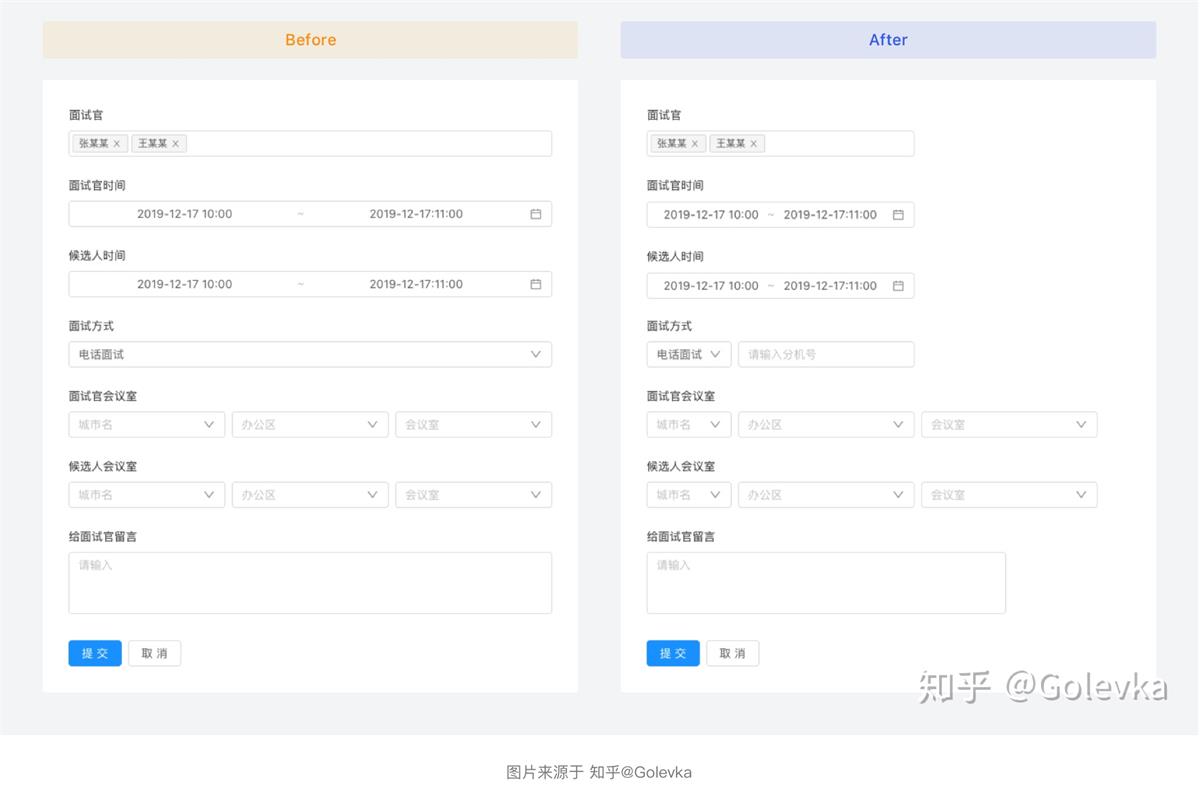Focus 给面试官留言 textarea in After panel
Image resolution: width=1200 pixels, height=800 pixels.
tap(826, 583)
